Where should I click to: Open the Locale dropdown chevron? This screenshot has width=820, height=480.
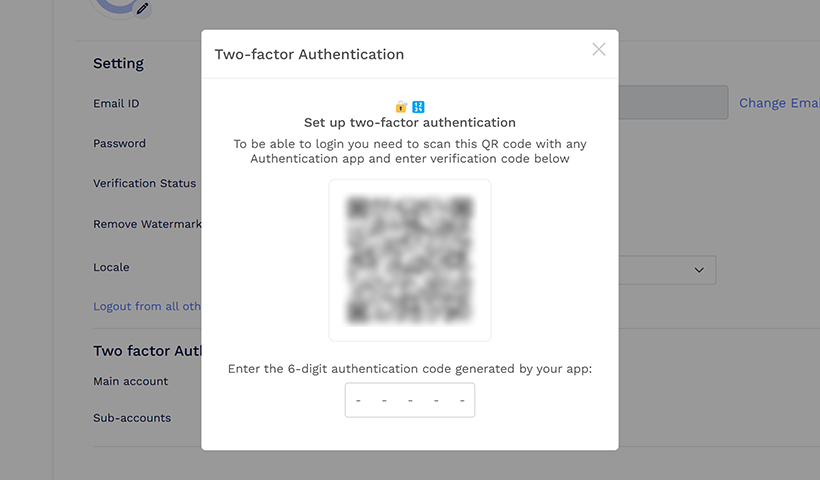pyautogui.click(x=699, y=270)
